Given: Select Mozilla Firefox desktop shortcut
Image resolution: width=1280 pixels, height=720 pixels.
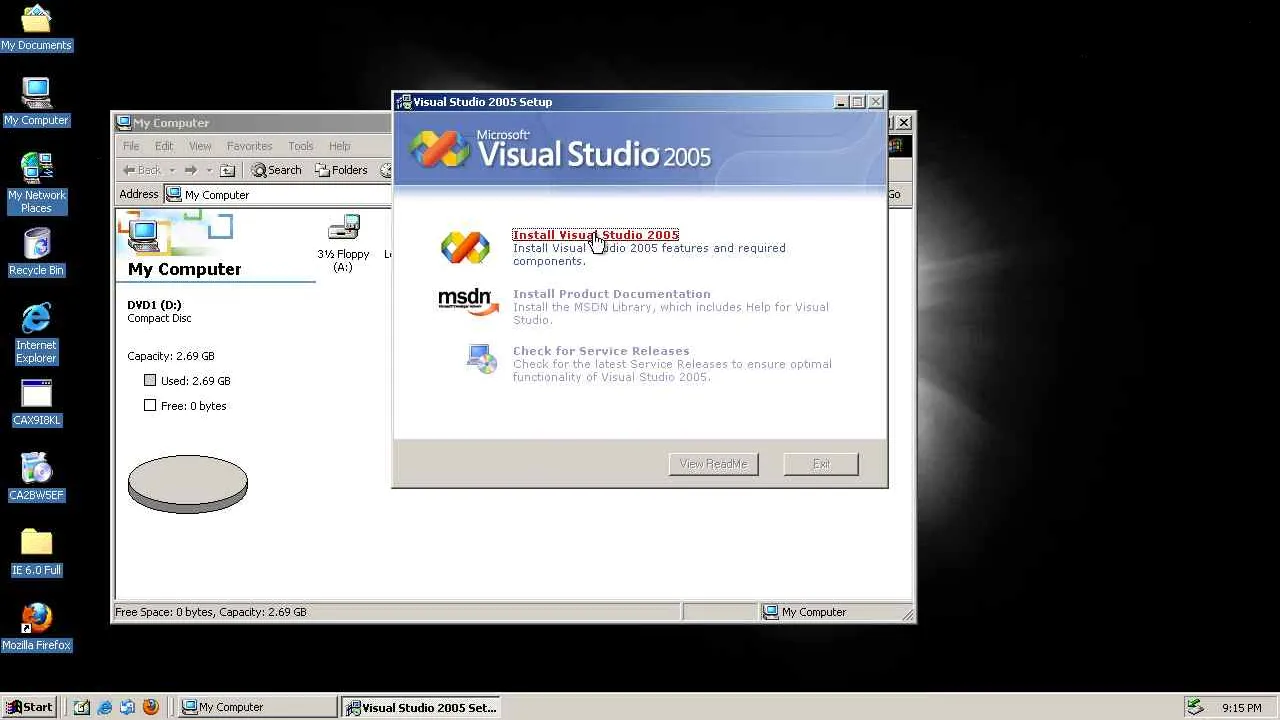Looking at the screenshot, I should tap(36, 628).
